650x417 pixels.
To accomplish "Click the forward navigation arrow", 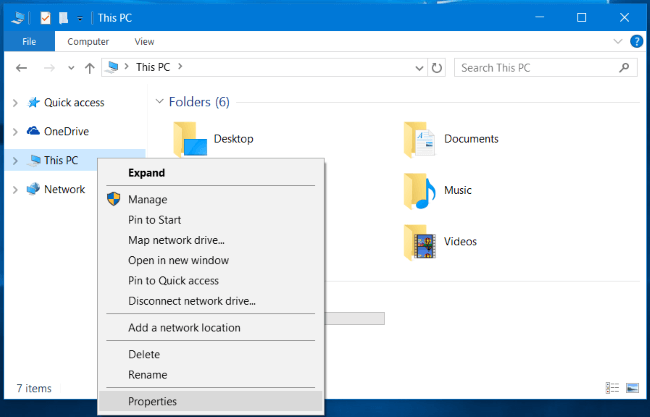I will point(49,68).
